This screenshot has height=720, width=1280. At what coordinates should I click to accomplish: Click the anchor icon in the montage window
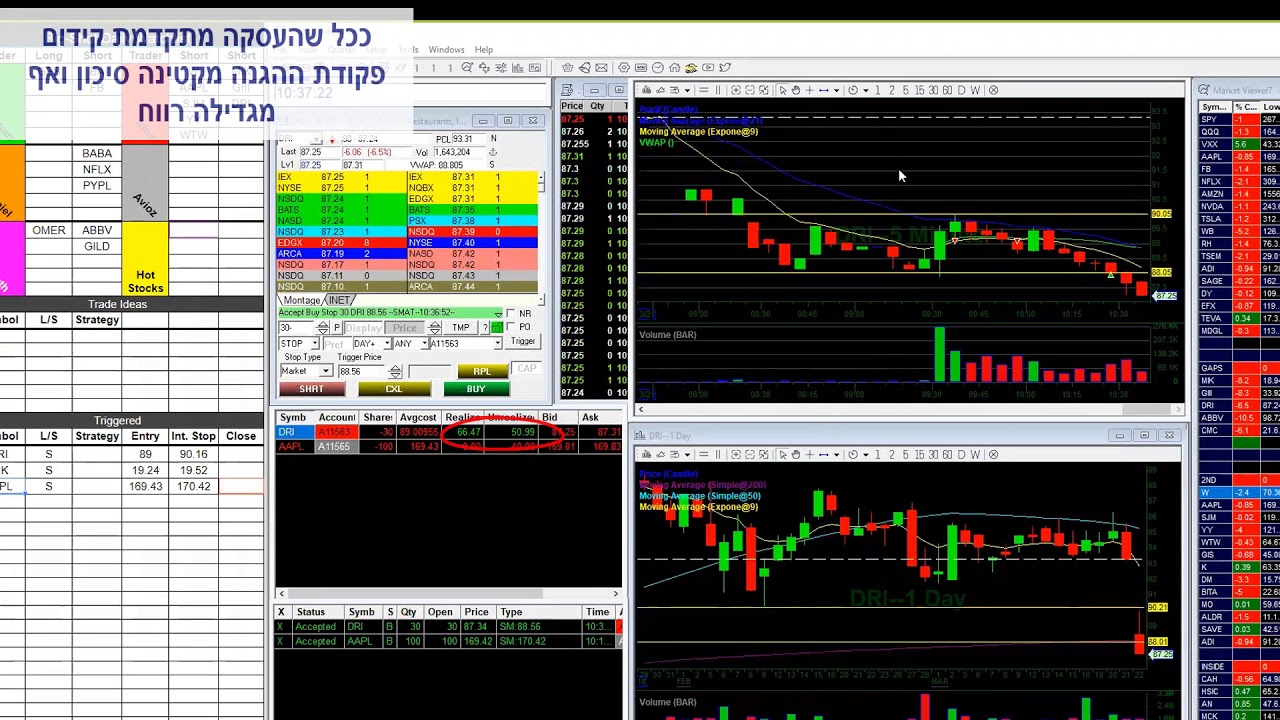click(493, 152)
